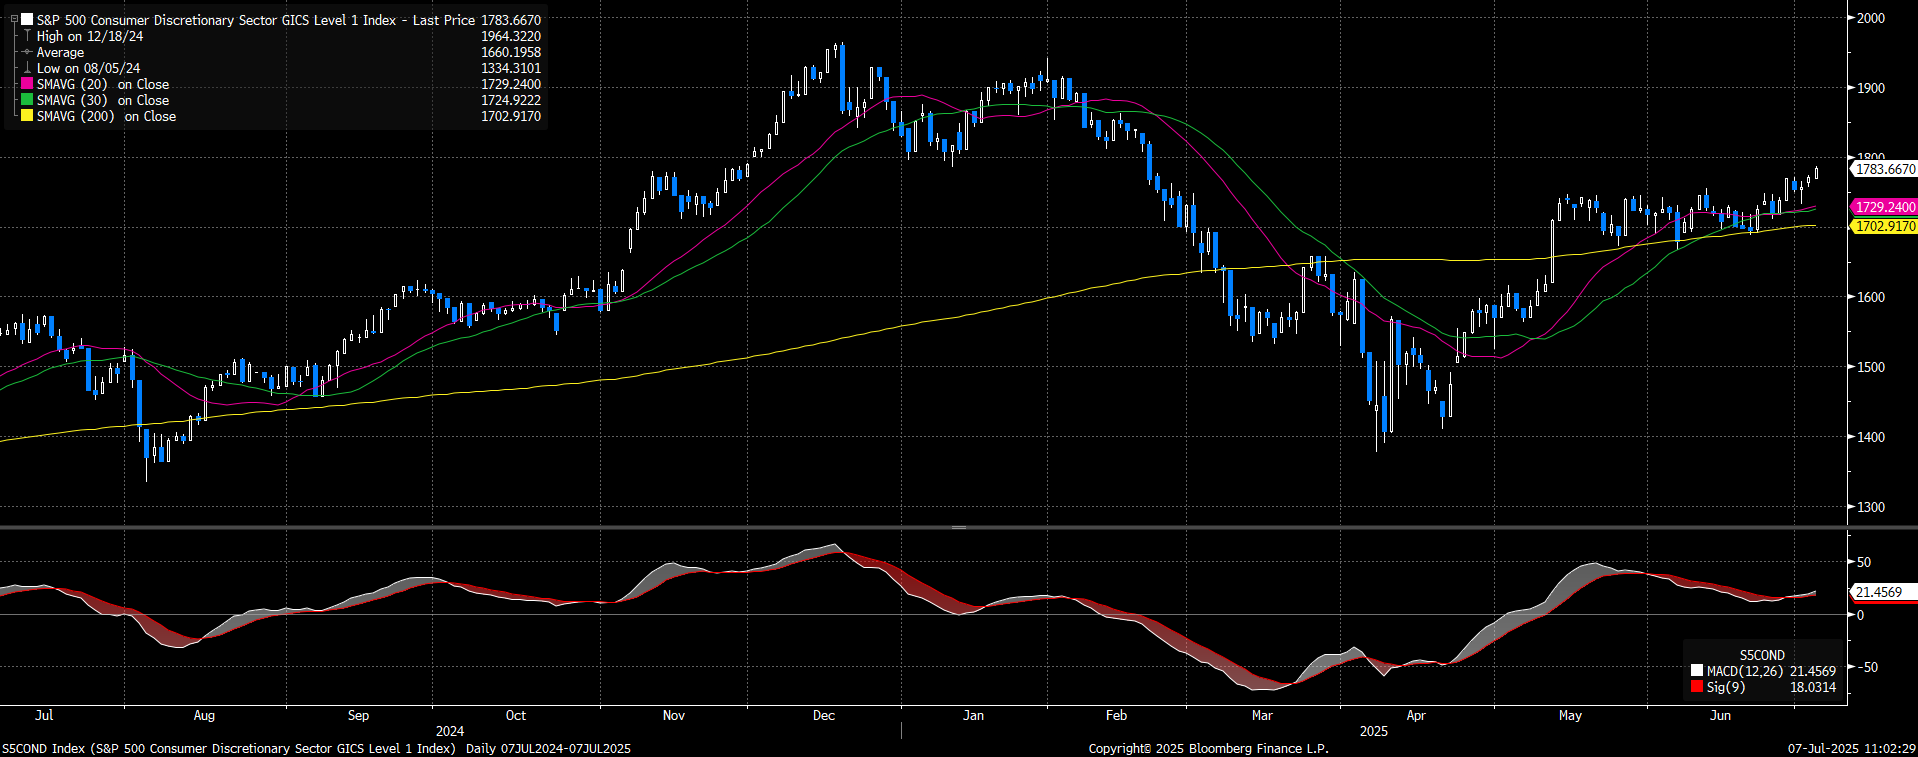
Task: Click the pink 1729.2400 tag on the price axis
Action: [x=1885, y=207]
